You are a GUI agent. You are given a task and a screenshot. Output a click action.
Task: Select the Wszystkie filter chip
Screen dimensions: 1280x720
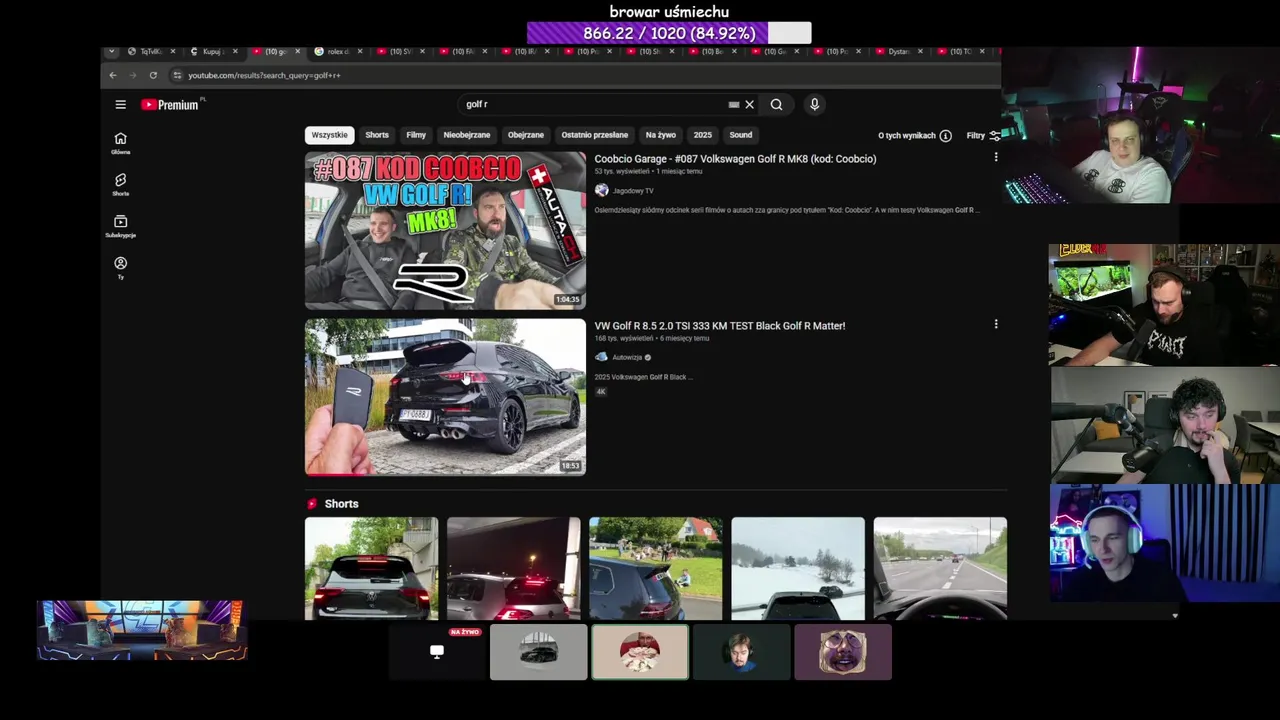pyautogui.click(x=329, y=135)
